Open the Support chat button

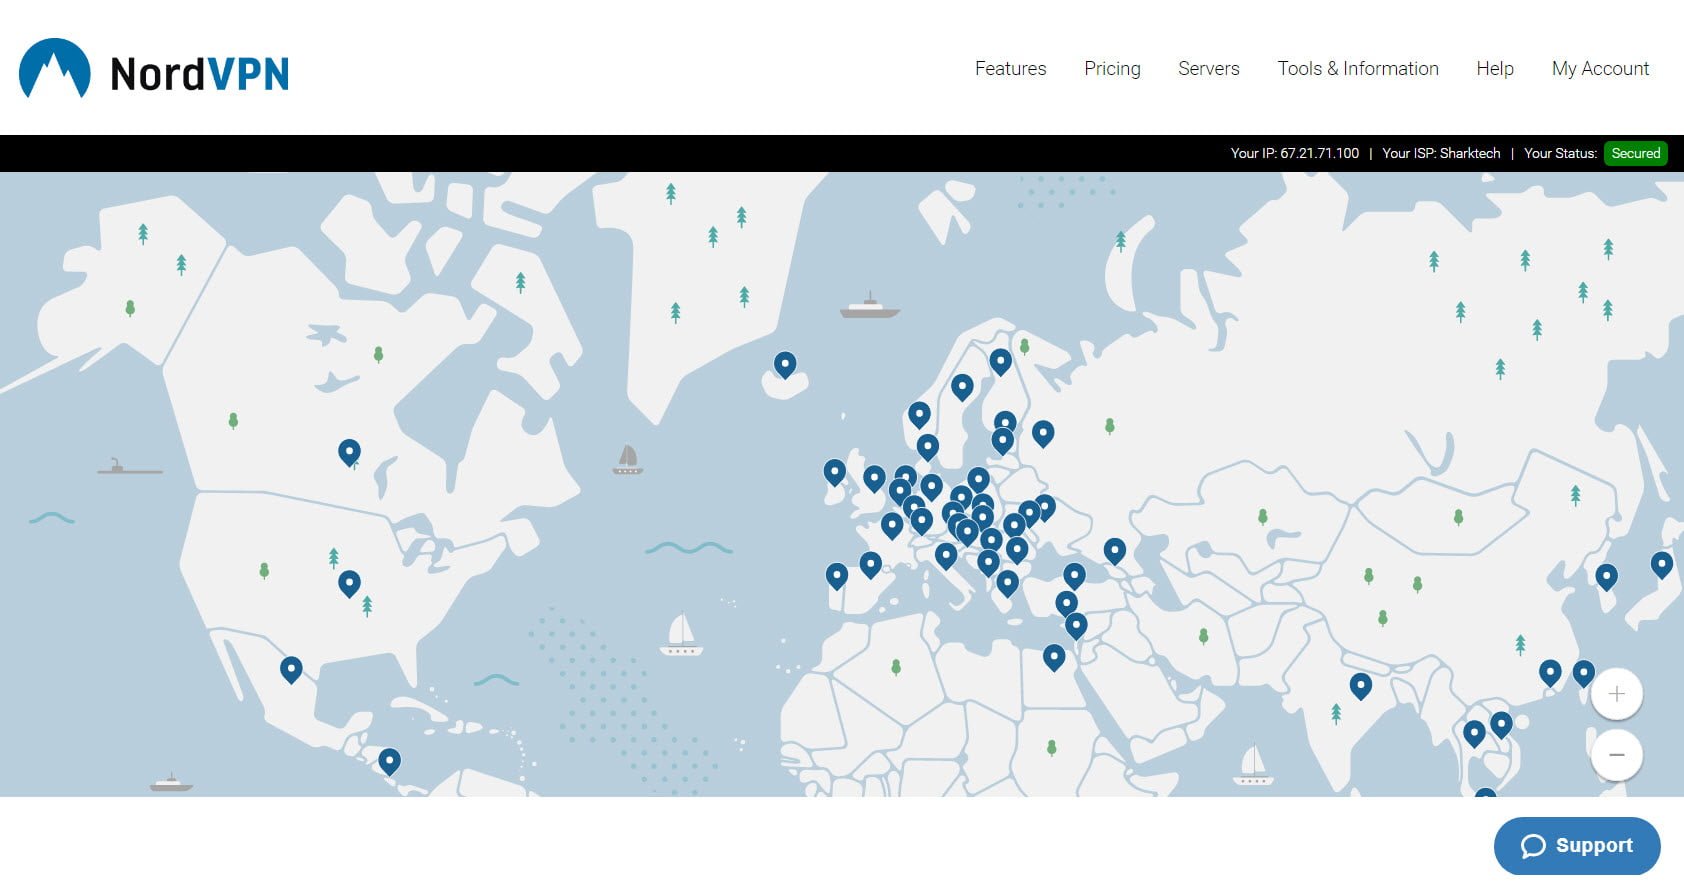click(x=1577, y=846)
